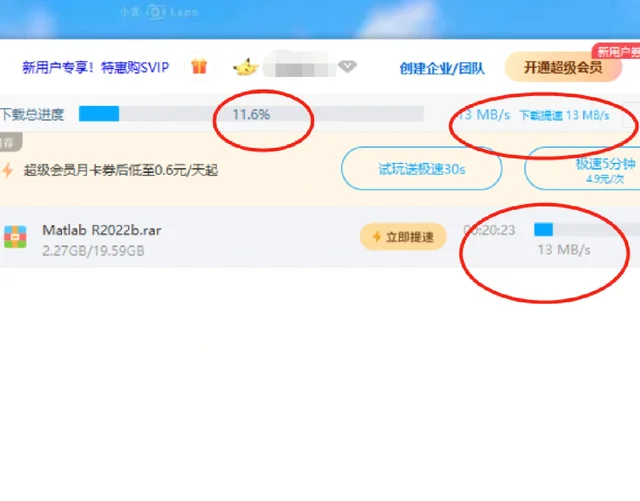Click the 13 MB/s speed under file progress

click(x=564, y=249)
